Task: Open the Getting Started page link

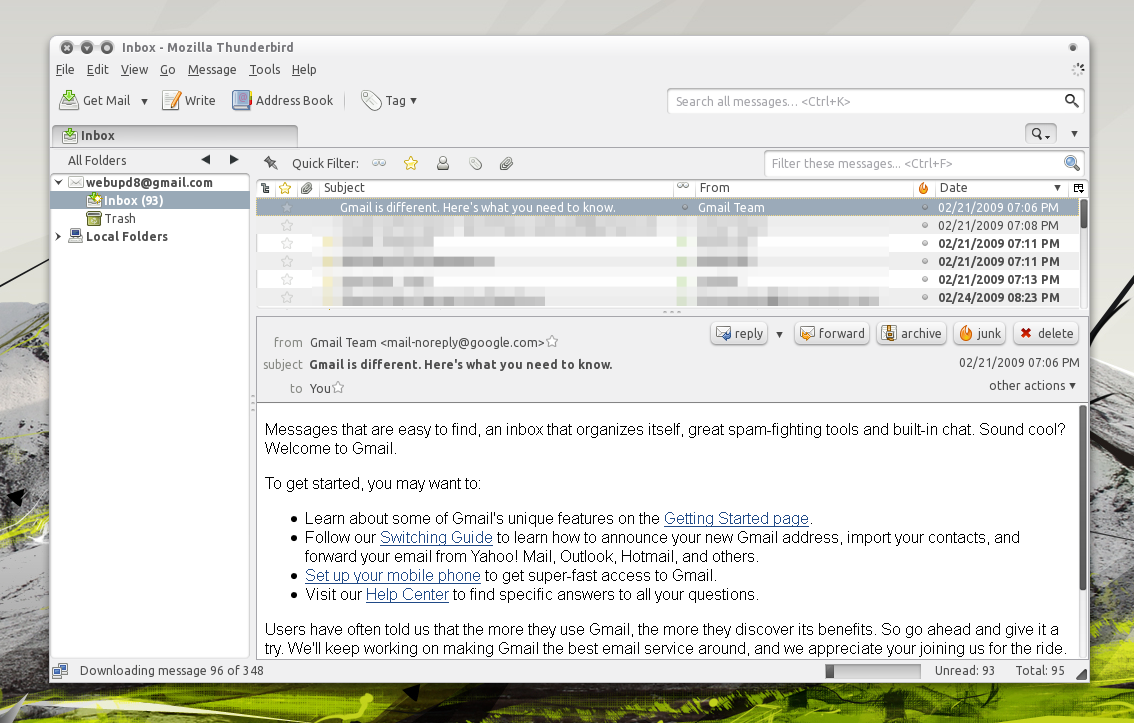Action: click(736, 519)
